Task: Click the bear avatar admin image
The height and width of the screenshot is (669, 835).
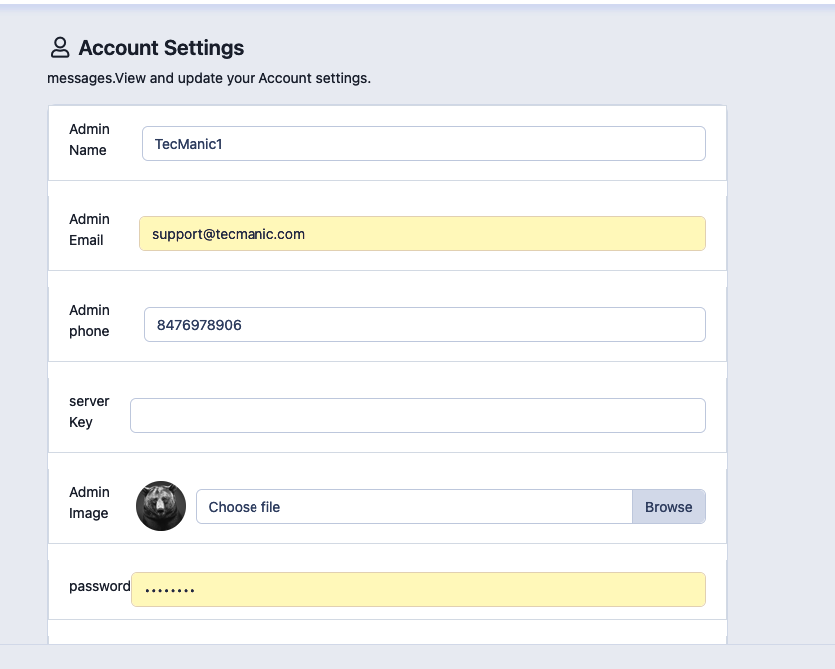Action: (161, 506)
